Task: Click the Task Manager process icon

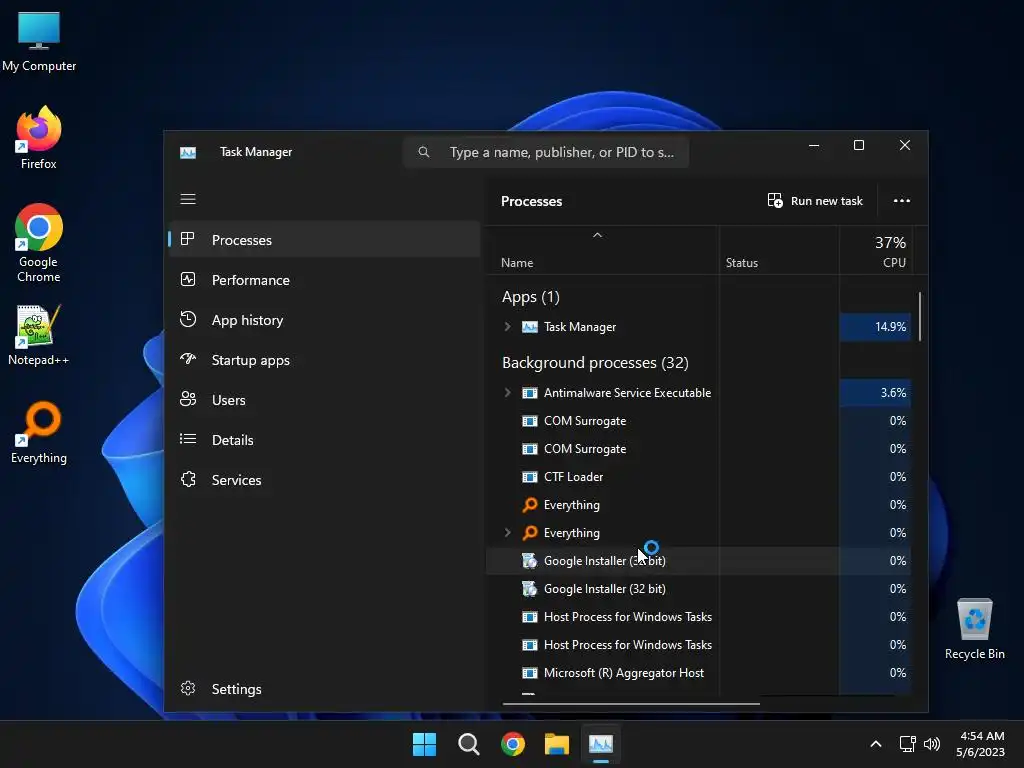Action: pos(530,327)
